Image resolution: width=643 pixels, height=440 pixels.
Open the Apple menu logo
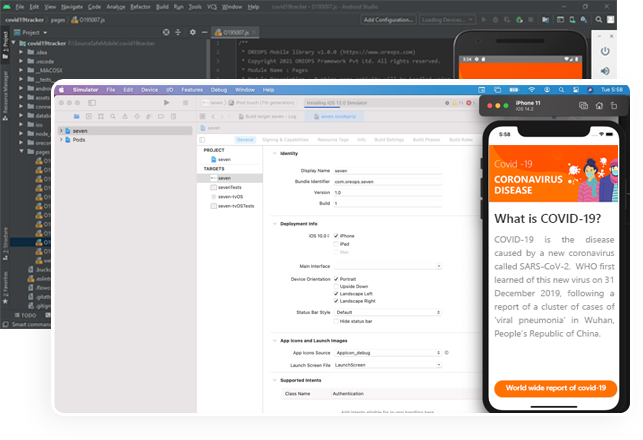(x=62, y=90)
